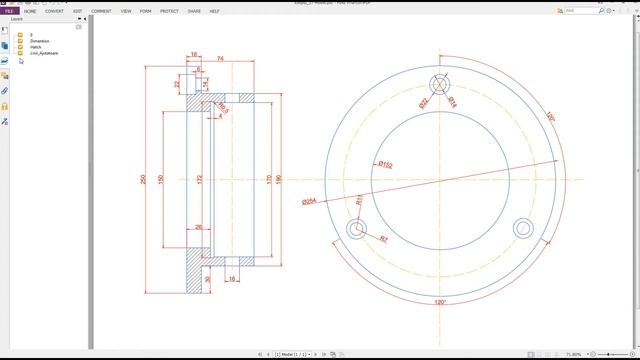Select the Hatch layer name
Screen dimensions: 640x360
click(36, 47)
